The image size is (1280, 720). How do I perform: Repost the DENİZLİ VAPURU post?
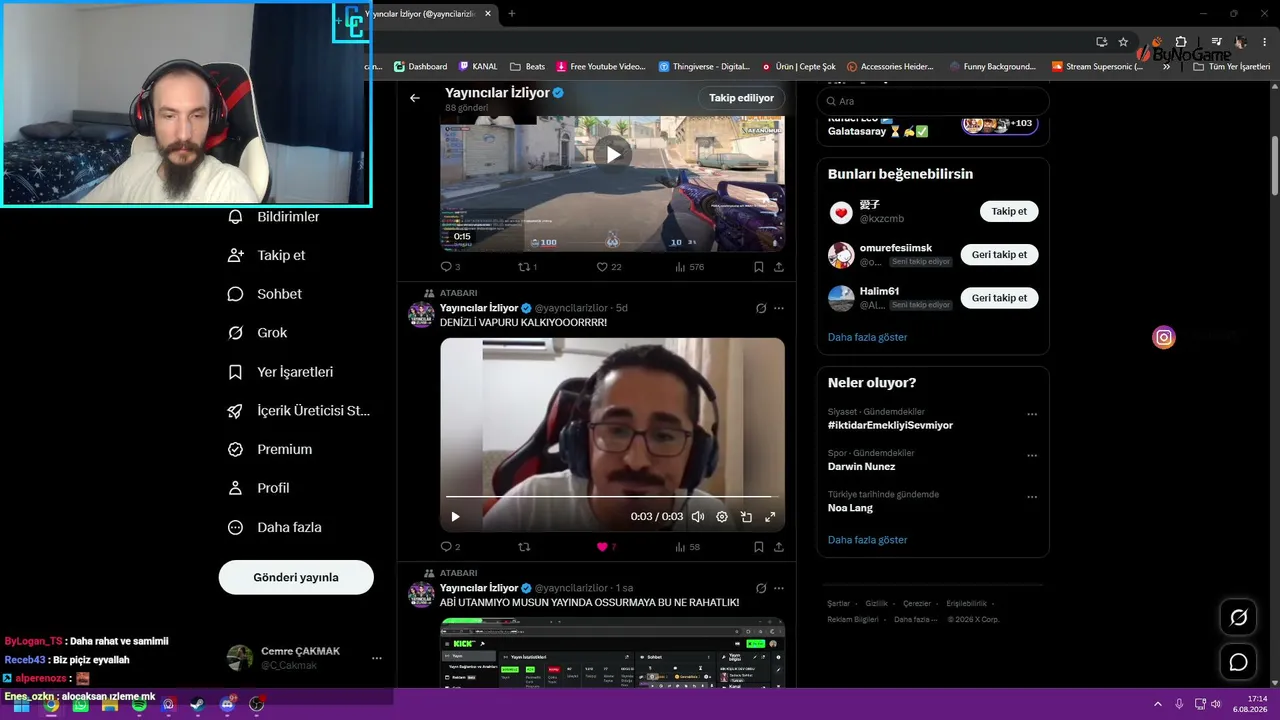(524, 547)
